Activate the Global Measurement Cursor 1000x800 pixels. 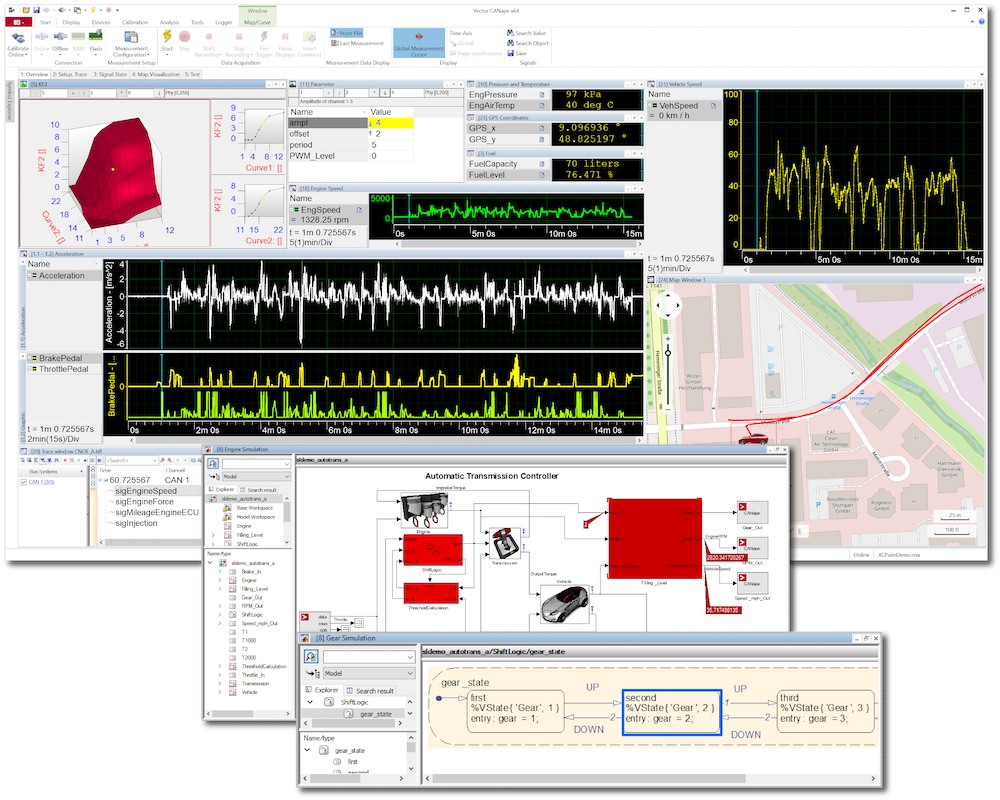419,44
